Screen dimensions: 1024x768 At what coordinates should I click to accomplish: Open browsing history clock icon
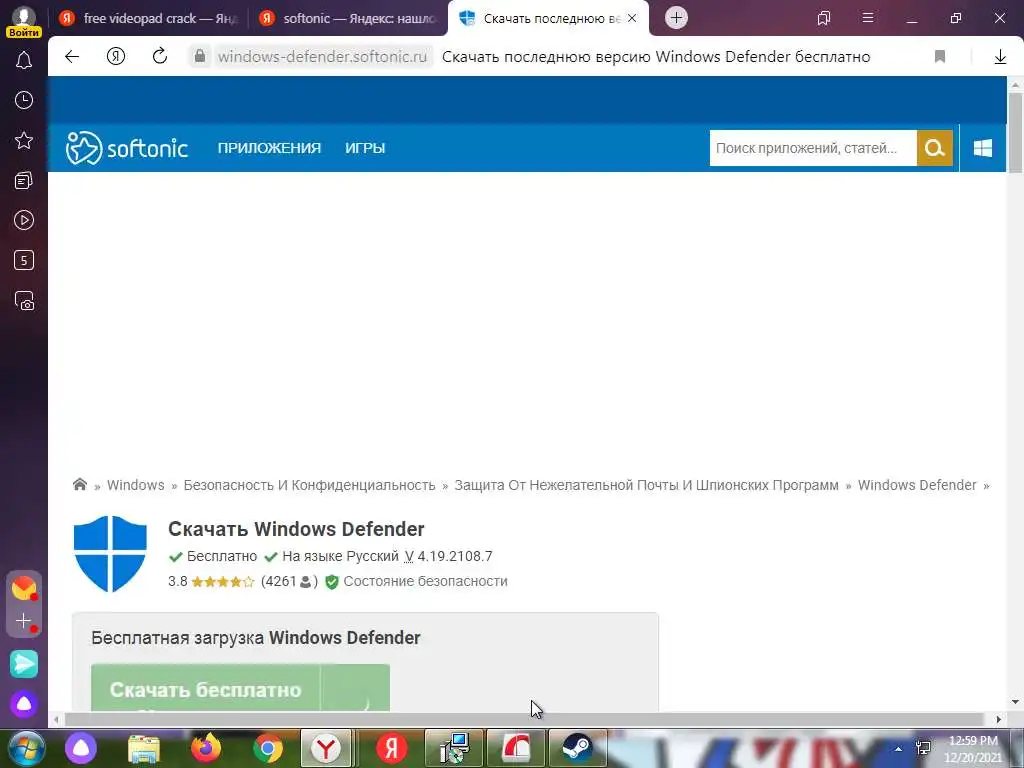tap(24, 100)
